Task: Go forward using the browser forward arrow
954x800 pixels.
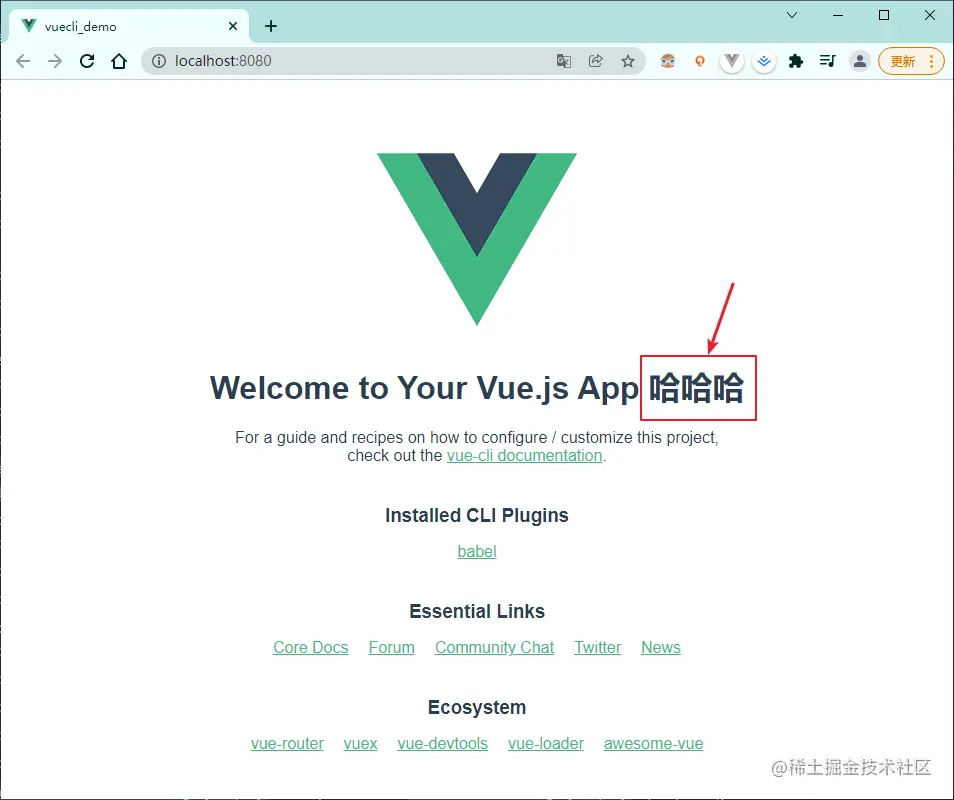Action: pyautogui.click(x=55, y=61)
